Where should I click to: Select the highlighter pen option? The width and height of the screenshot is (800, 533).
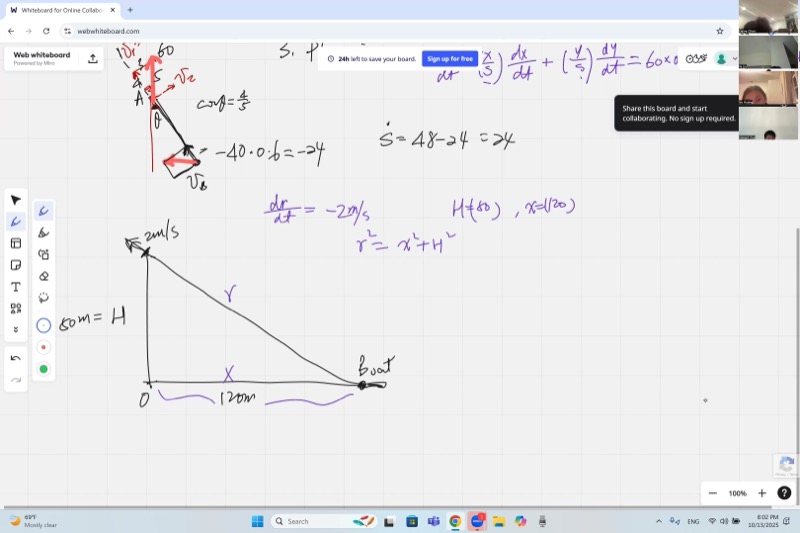point(43,232)
